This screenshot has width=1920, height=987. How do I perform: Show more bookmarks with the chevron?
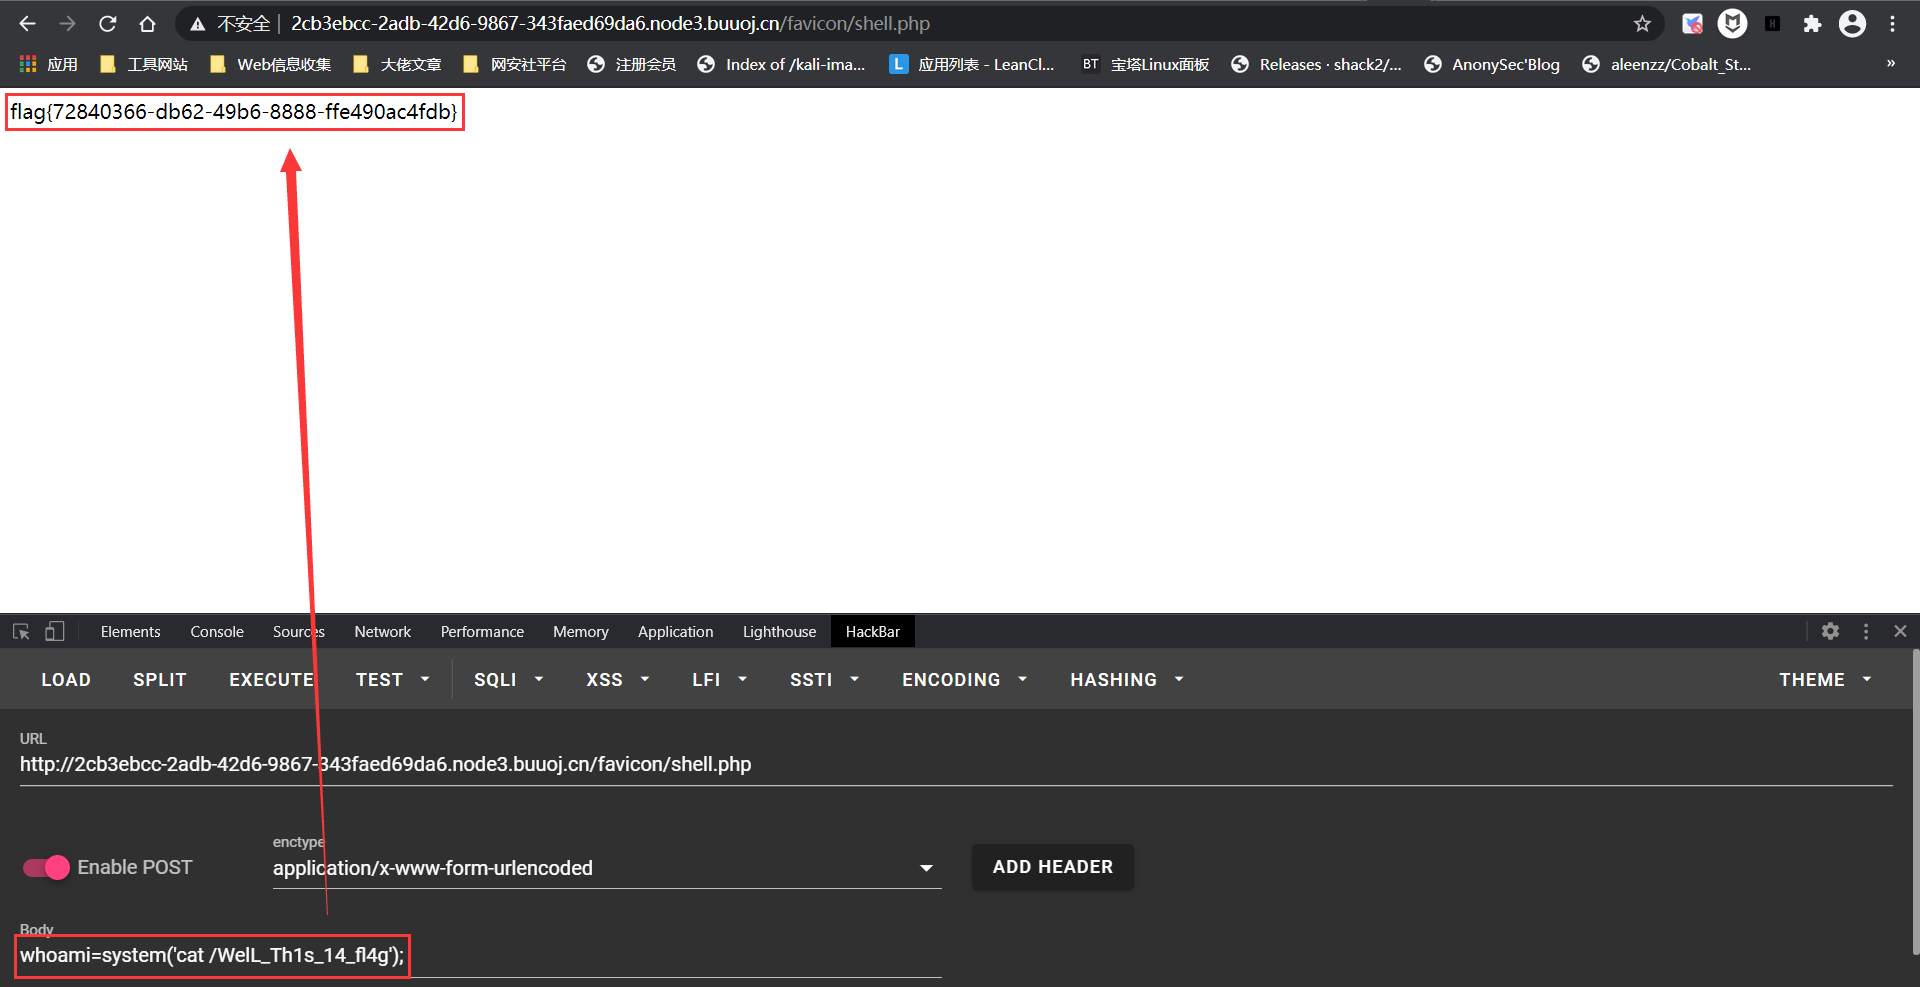pyautogui.click(x=1890, y=64)
